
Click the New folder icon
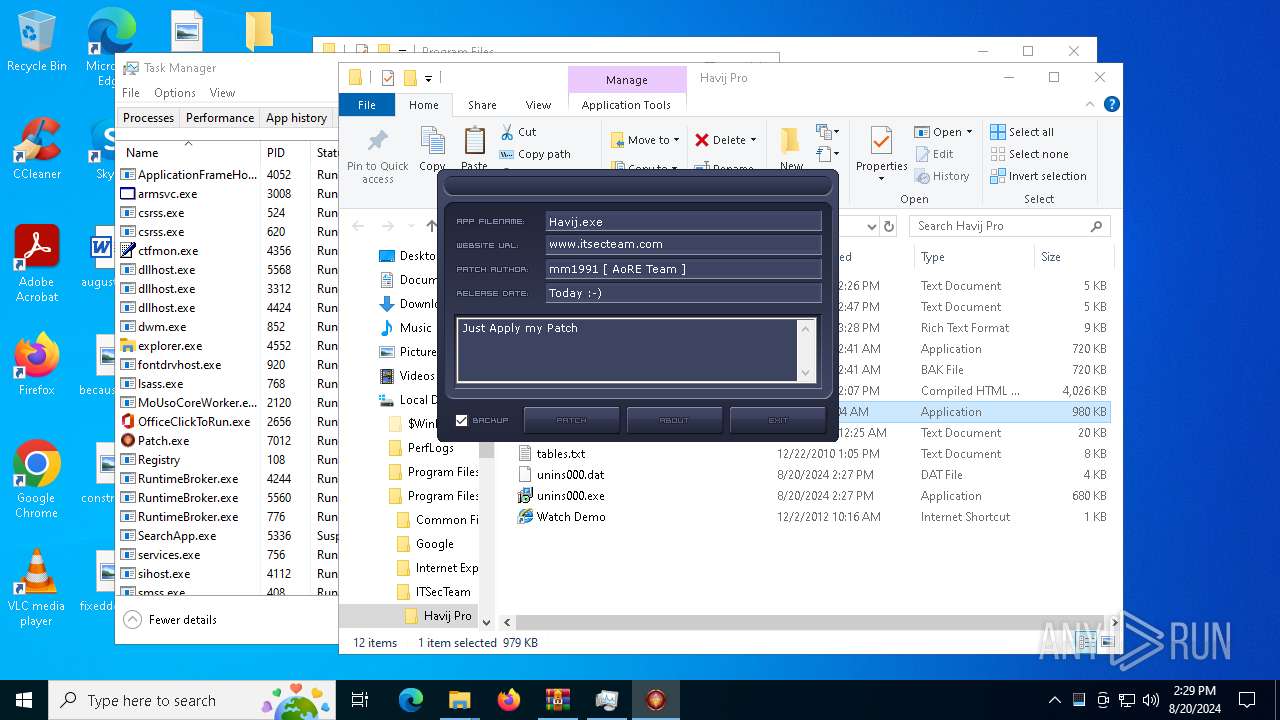(790, 141)
